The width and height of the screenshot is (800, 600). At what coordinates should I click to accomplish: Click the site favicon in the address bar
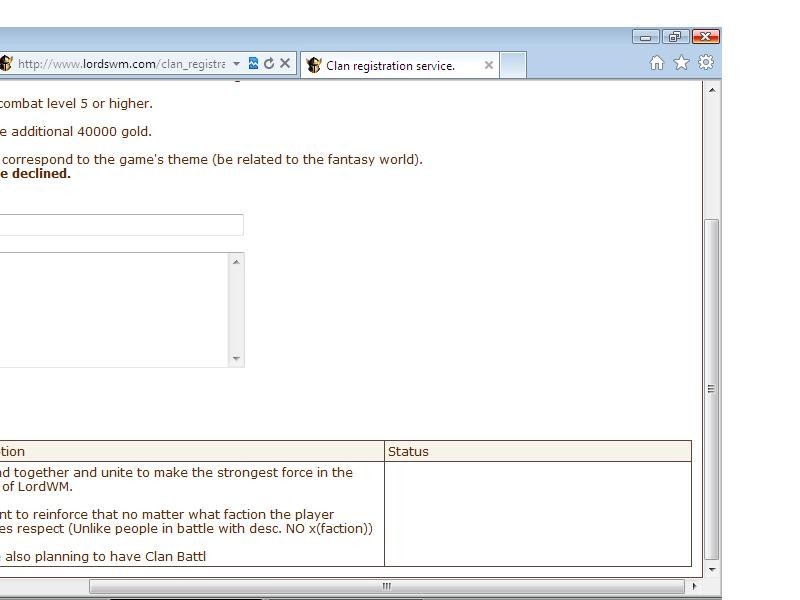[6, 64]
